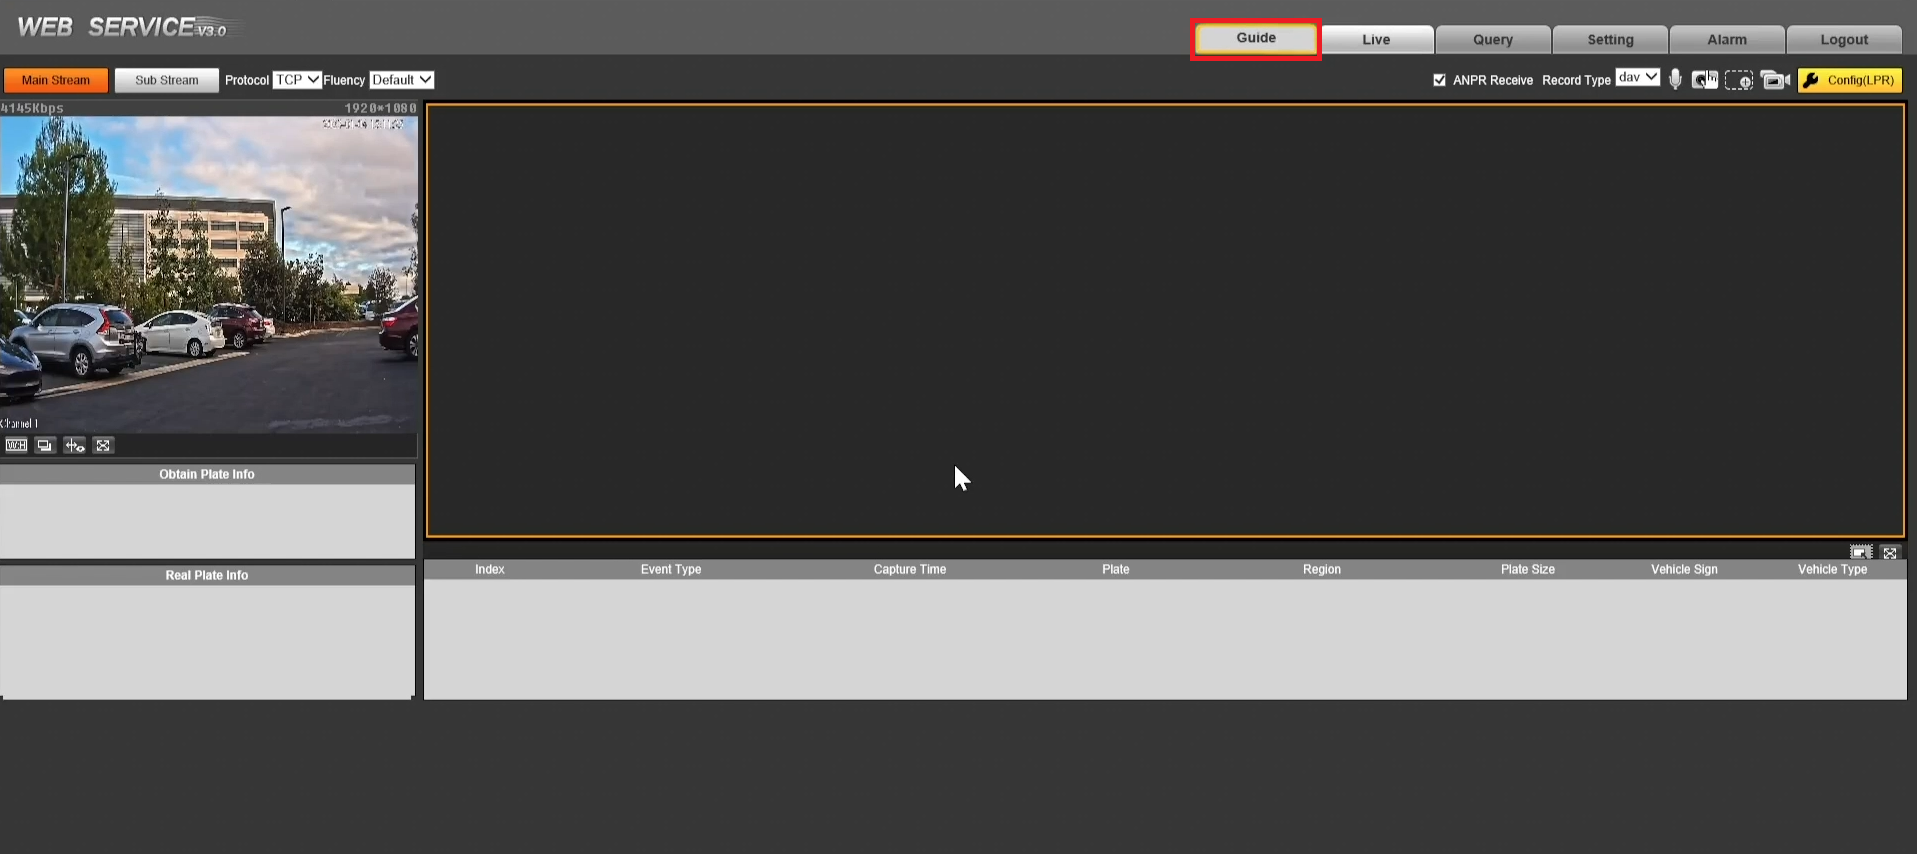The width and height of the screenshot is (1917, 854).
Task: Go to the Setting tab
Action: point(1610,39)
